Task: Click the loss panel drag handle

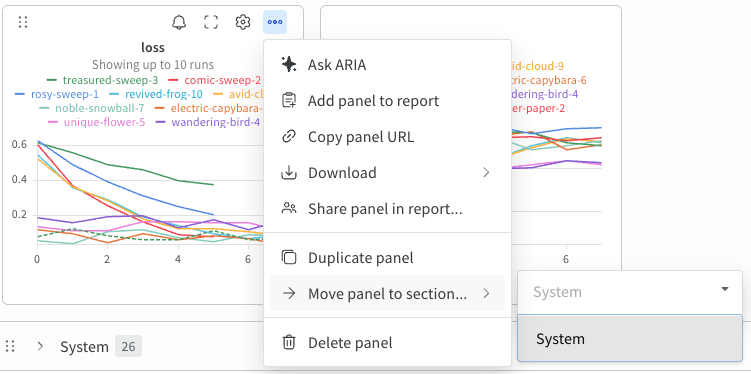Action: tap(23, 22)
